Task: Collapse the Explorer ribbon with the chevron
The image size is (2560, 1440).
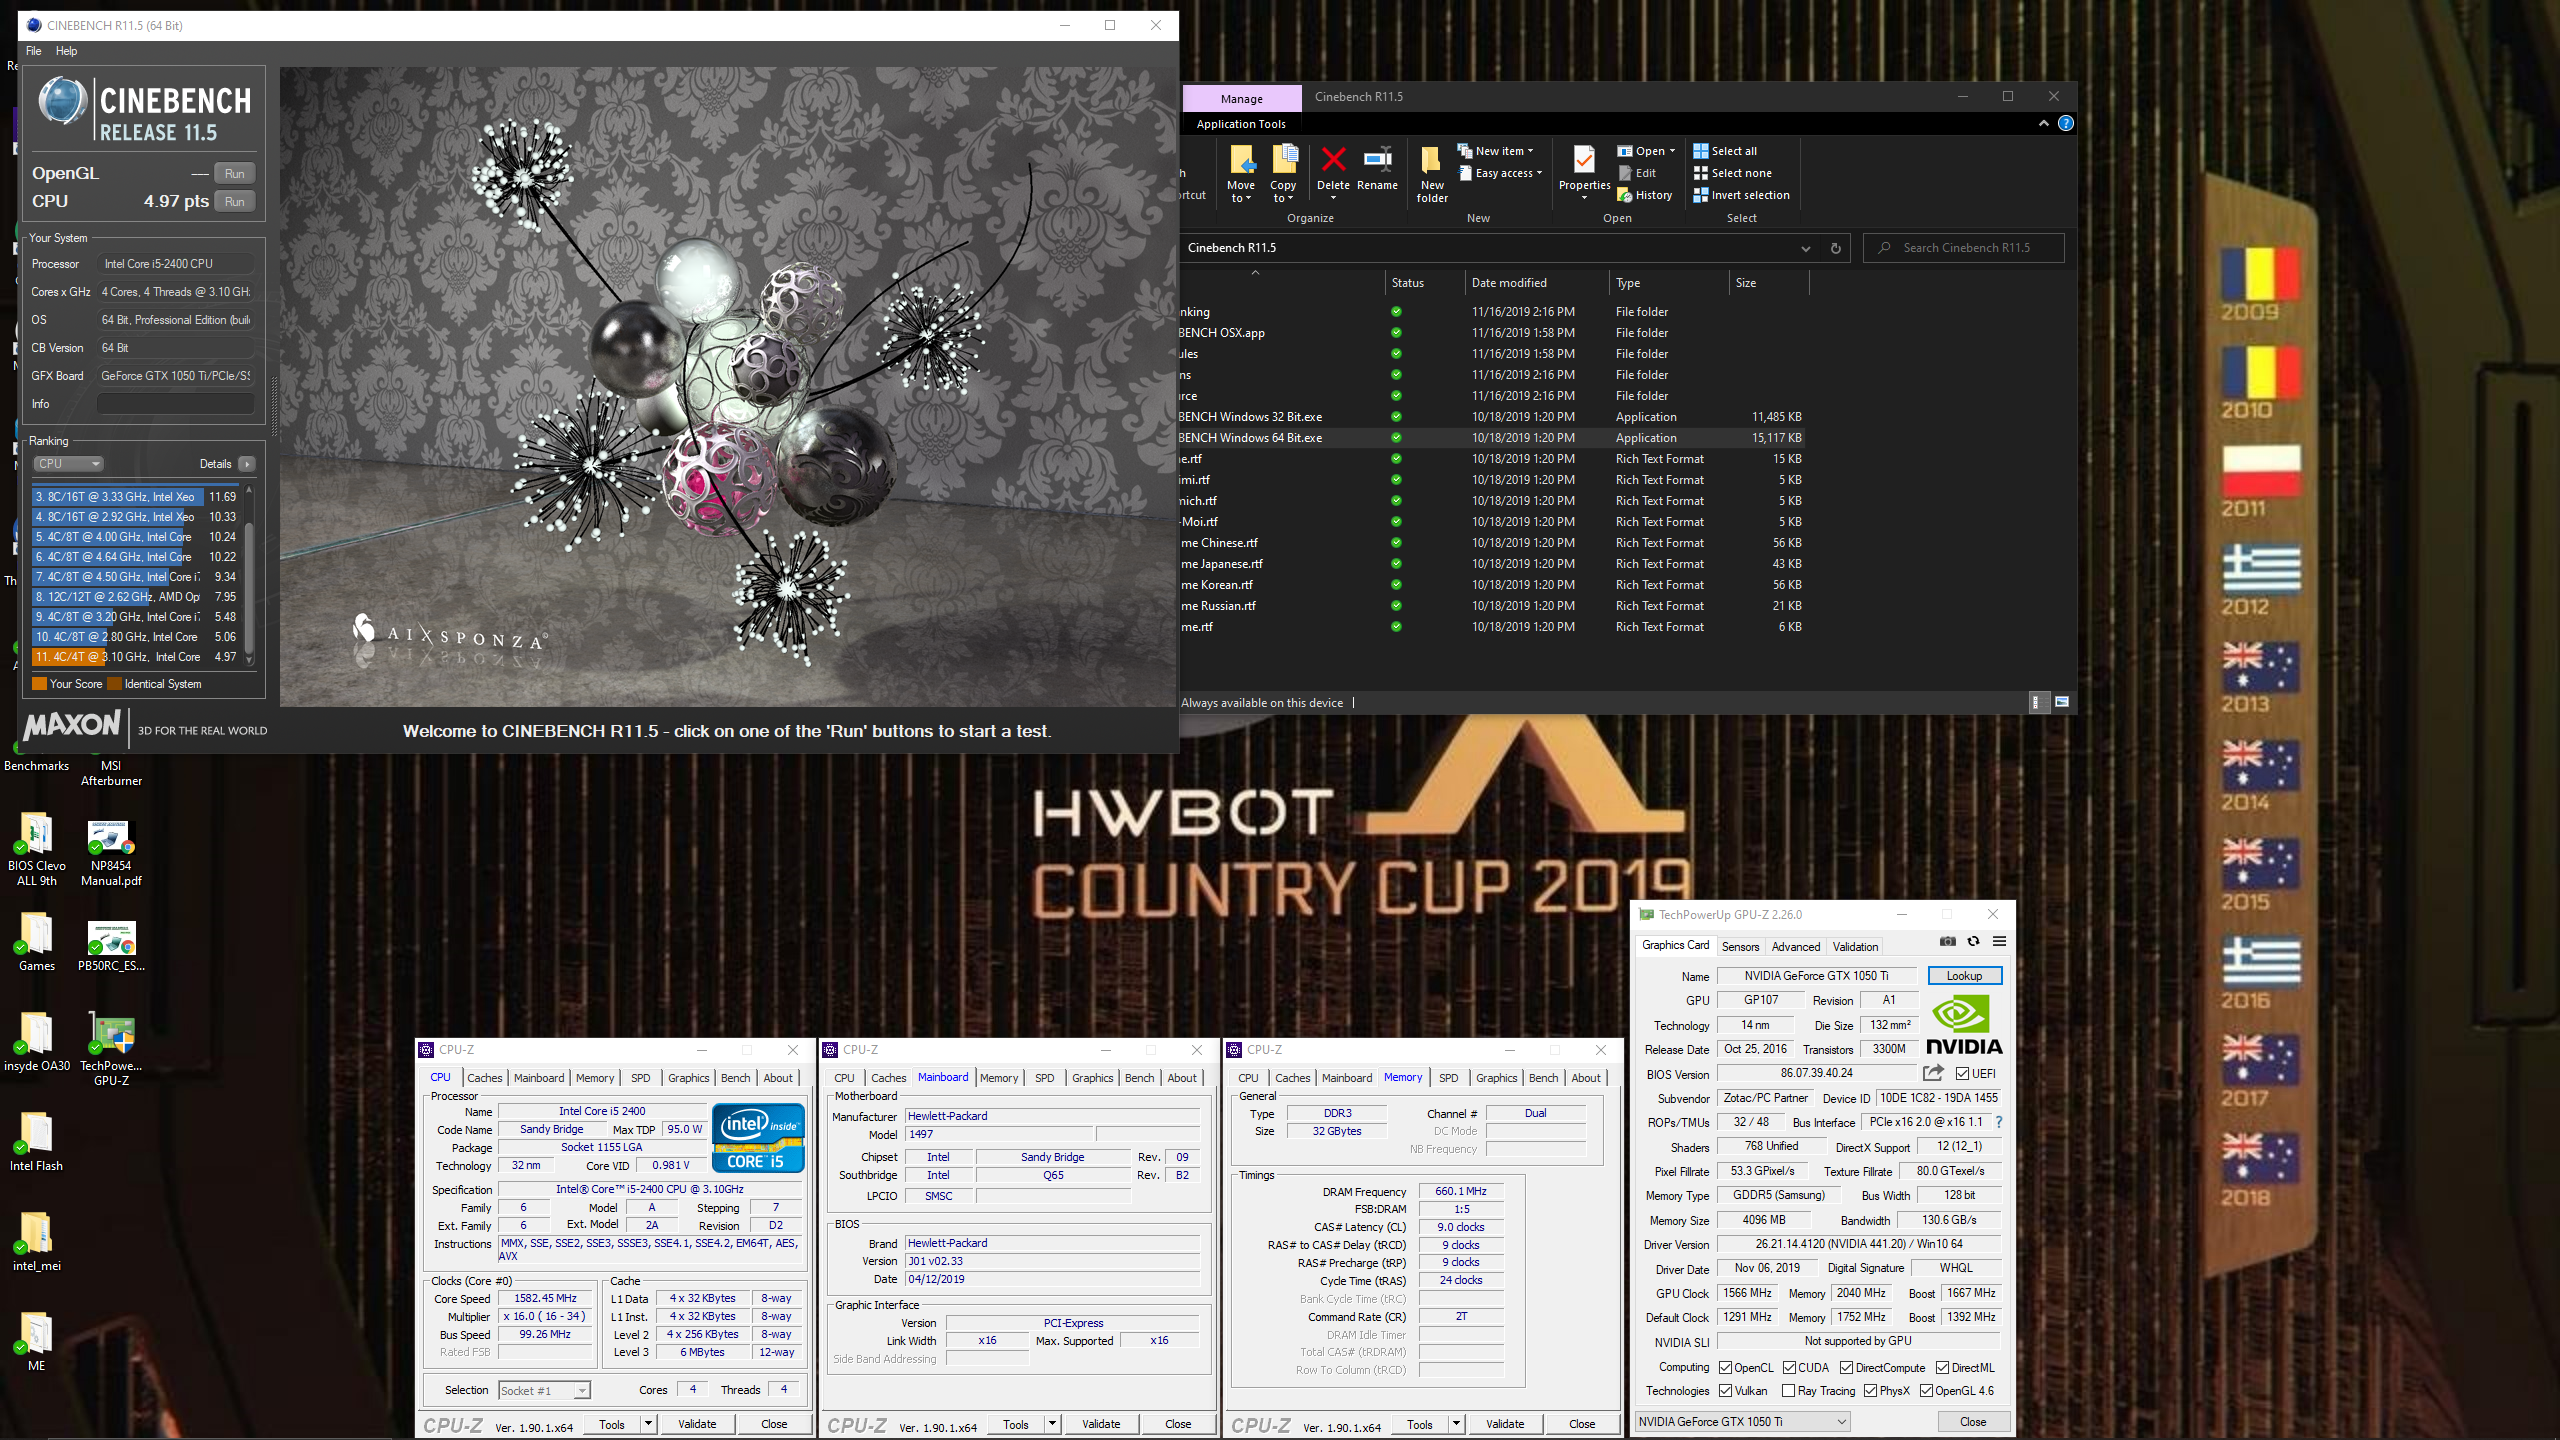Action: [x=2043, y=123]
